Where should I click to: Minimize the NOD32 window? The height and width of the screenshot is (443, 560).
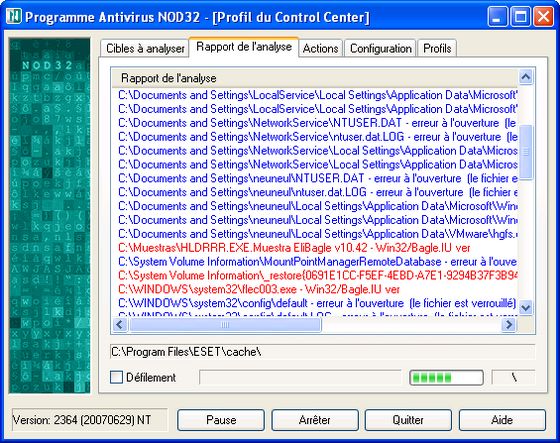click(497, 16)
